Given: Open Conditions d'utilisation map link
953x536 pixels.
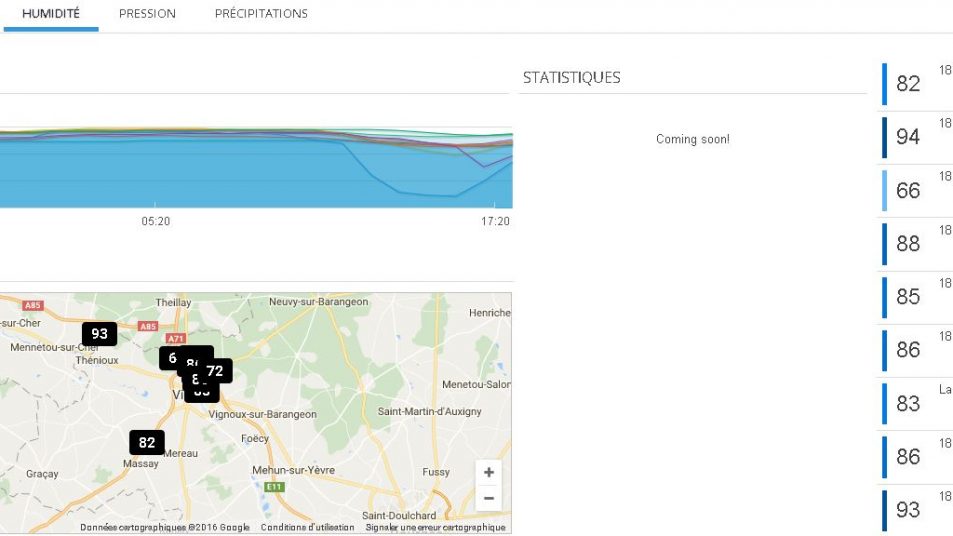Looking at the screenshot, I should (307, 528).
